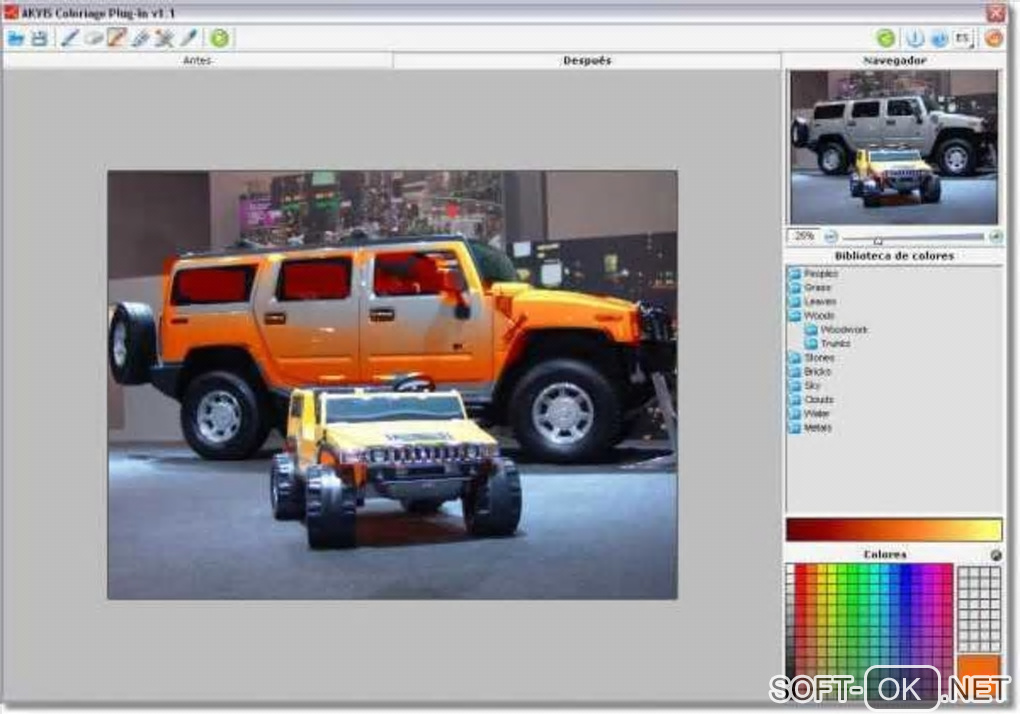1020x714 pixels.
Task: Select the Magic Tube tool icon
Action: coord(164,38)
